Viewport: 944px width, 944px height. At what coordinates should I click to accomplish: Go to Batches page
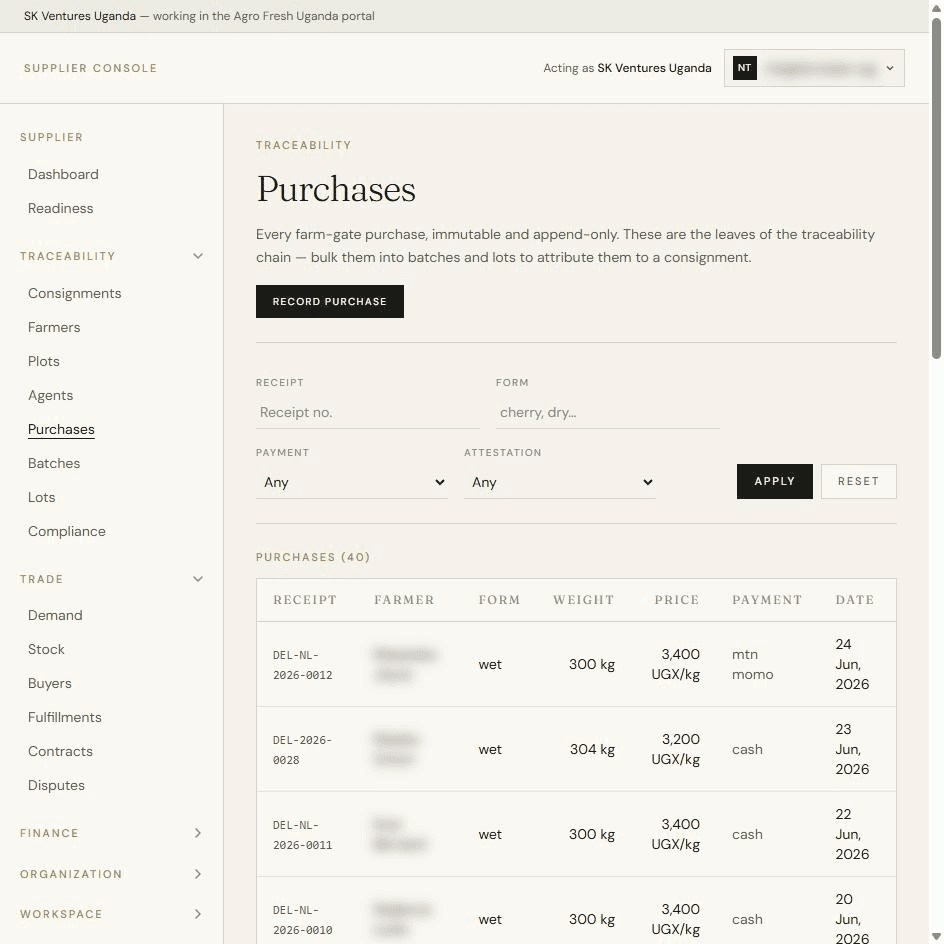point(54,464)
